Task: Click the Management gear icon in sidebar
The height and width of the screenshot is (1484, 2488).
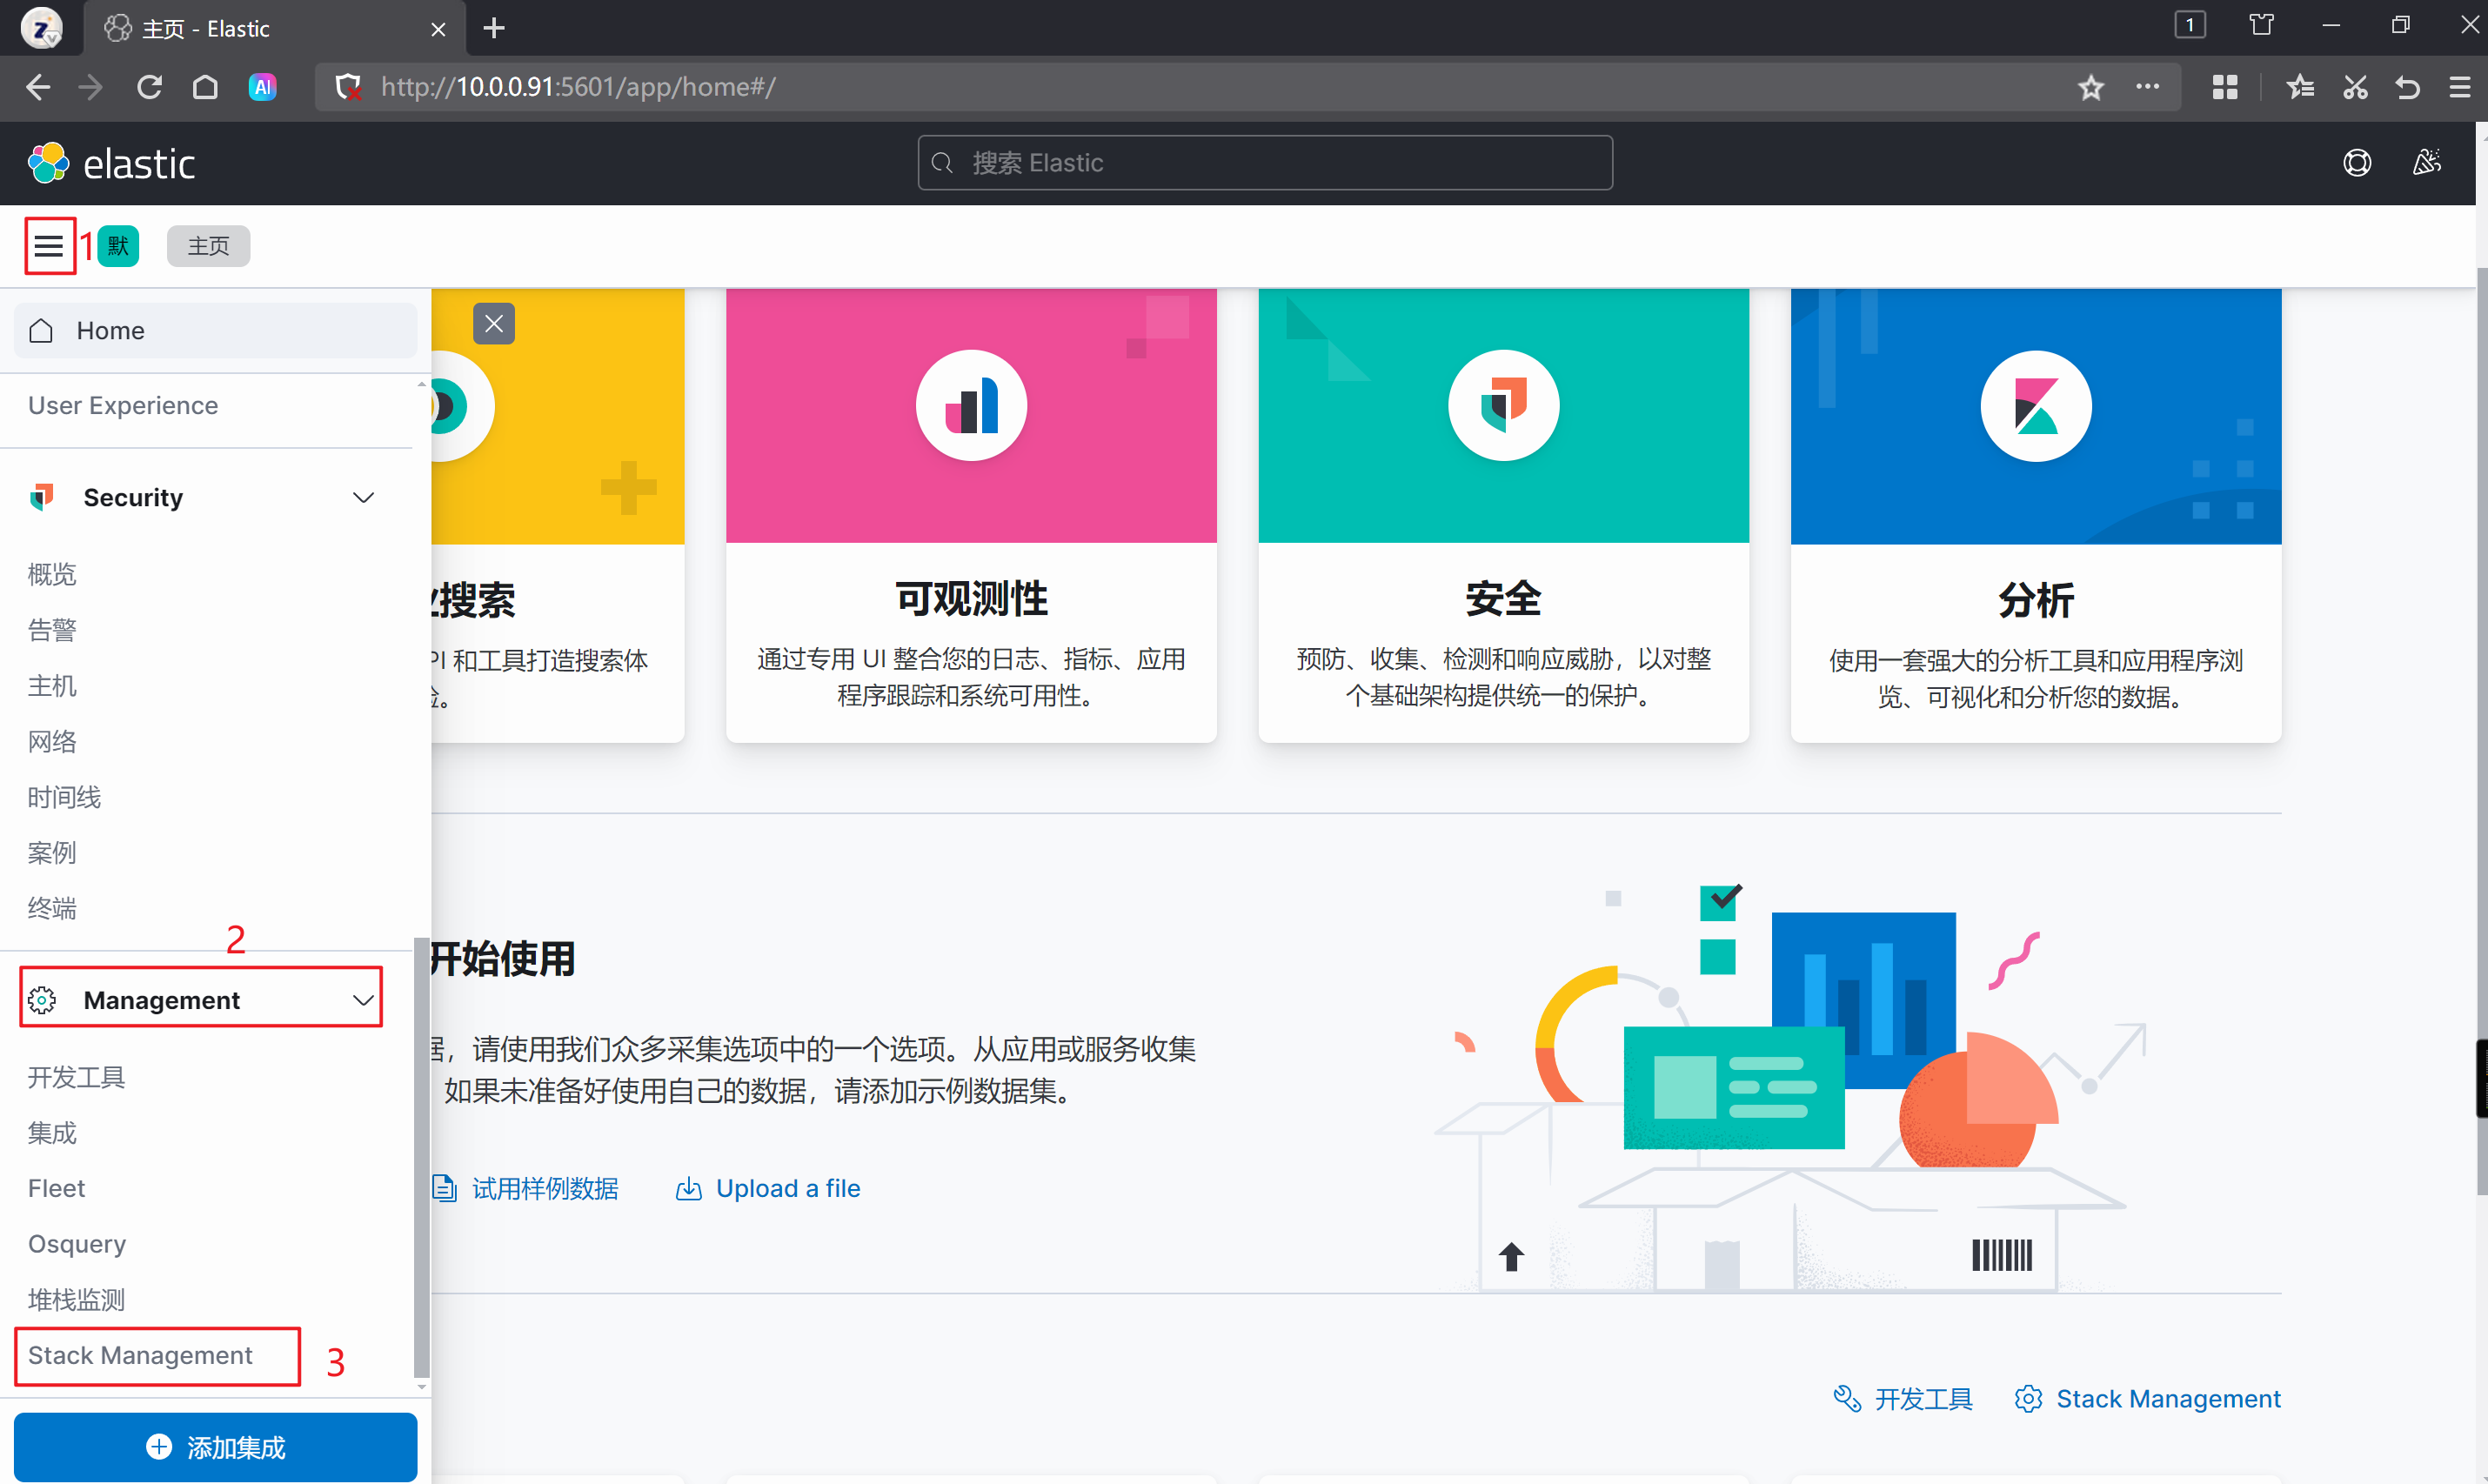Action: pyautogui.click(x=42, y=1000)
